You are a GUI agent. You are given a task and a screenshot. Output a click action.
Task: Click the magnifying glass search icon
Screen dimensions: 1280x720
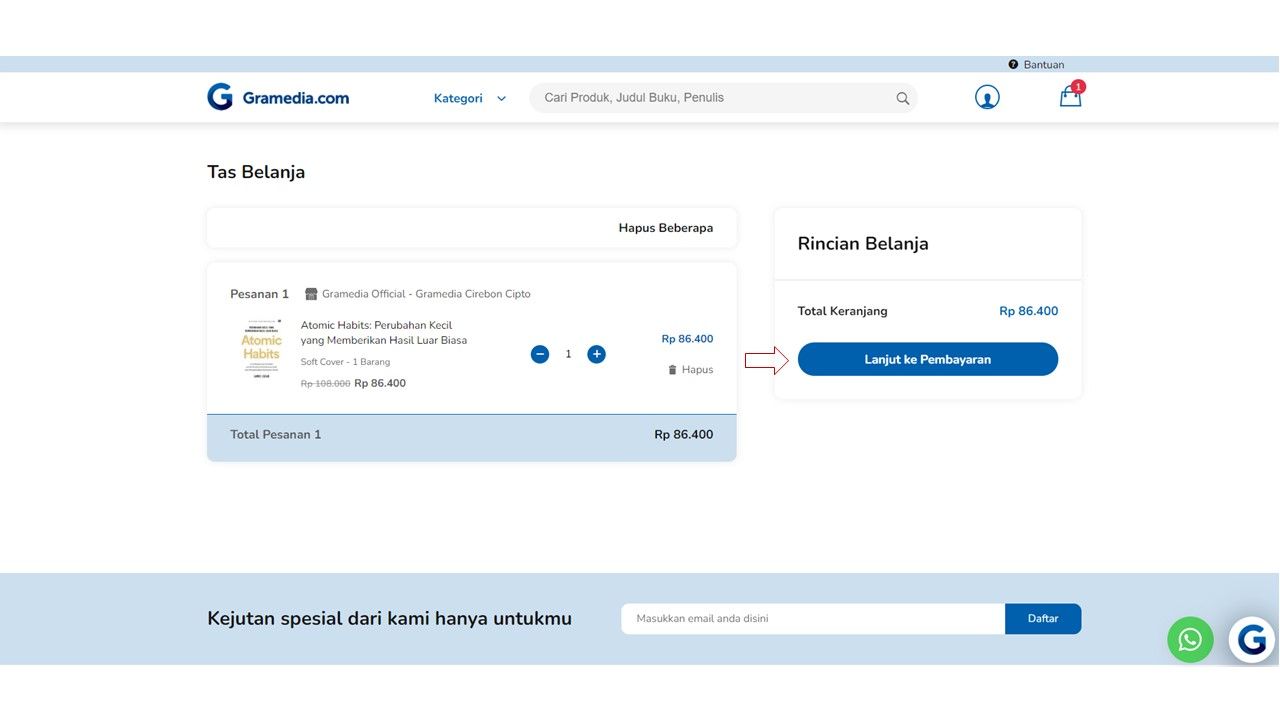coord(902,98)
